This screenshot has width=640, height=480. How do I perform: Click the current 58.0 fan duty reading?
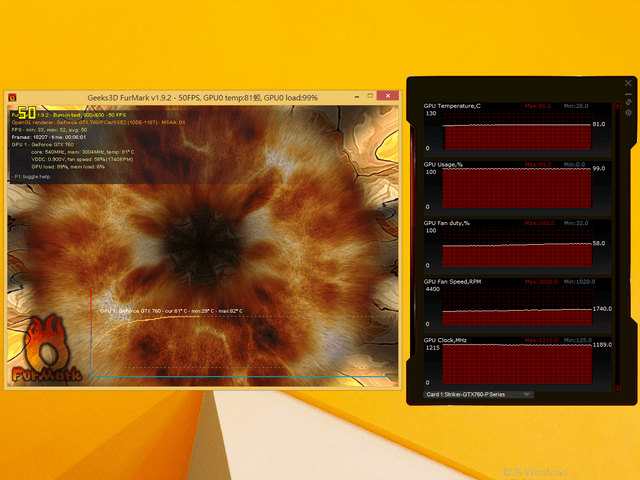(x=599, y=243)
